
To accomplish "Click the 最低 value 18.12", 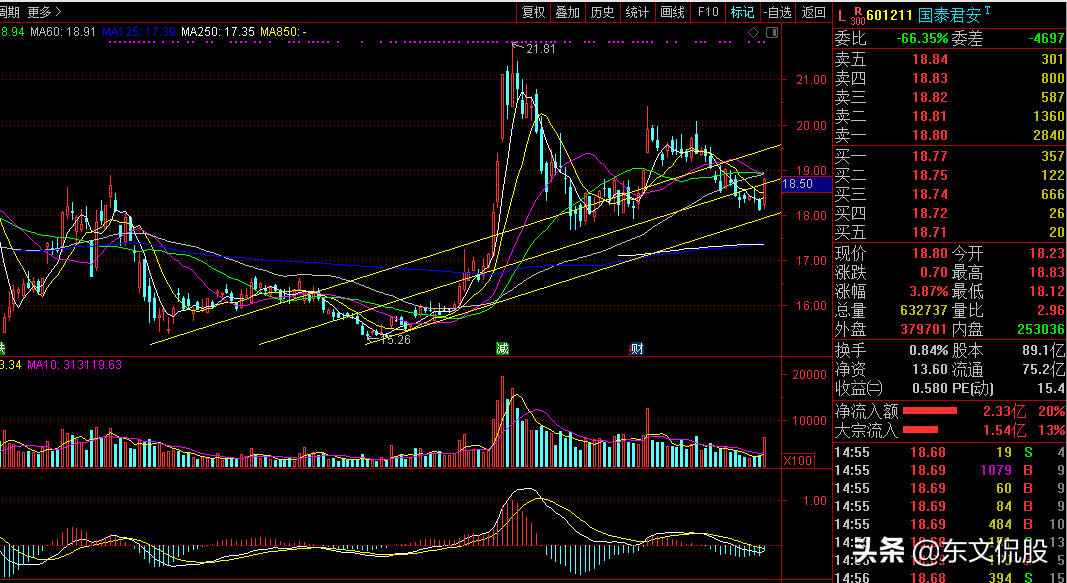I will pos(1047,292).
